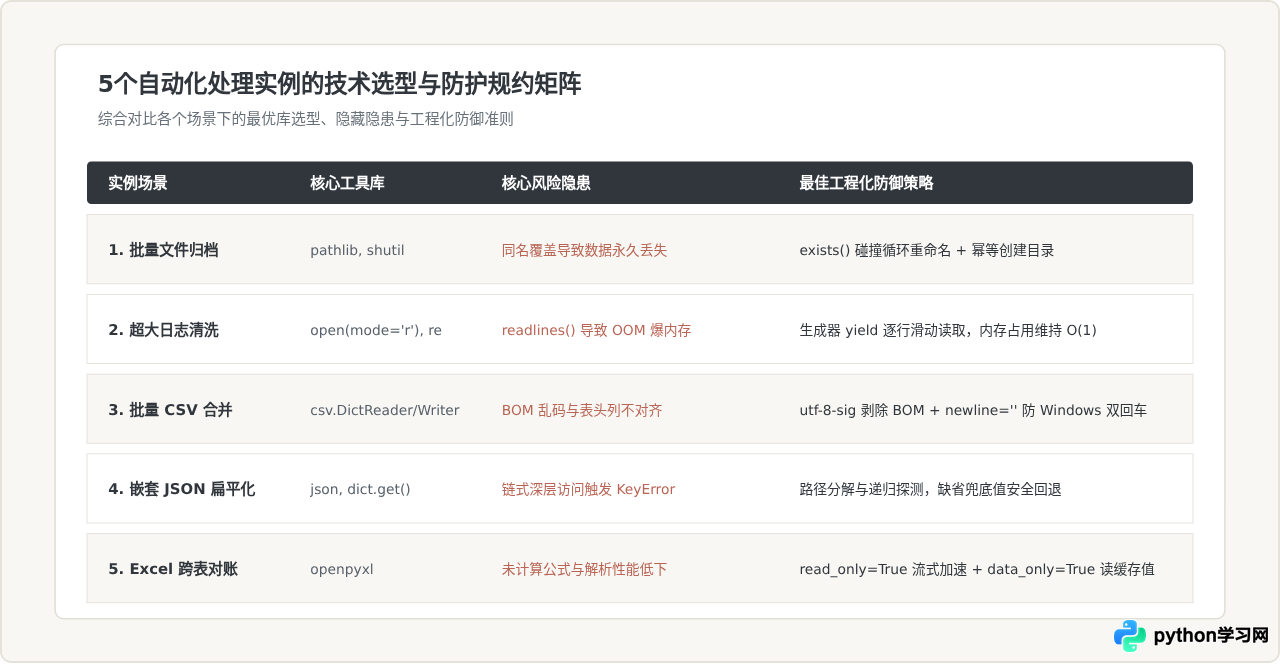Click the 核心风险隐患 column header
This screenshot has height=664, width=1280.
pos(546,183)
